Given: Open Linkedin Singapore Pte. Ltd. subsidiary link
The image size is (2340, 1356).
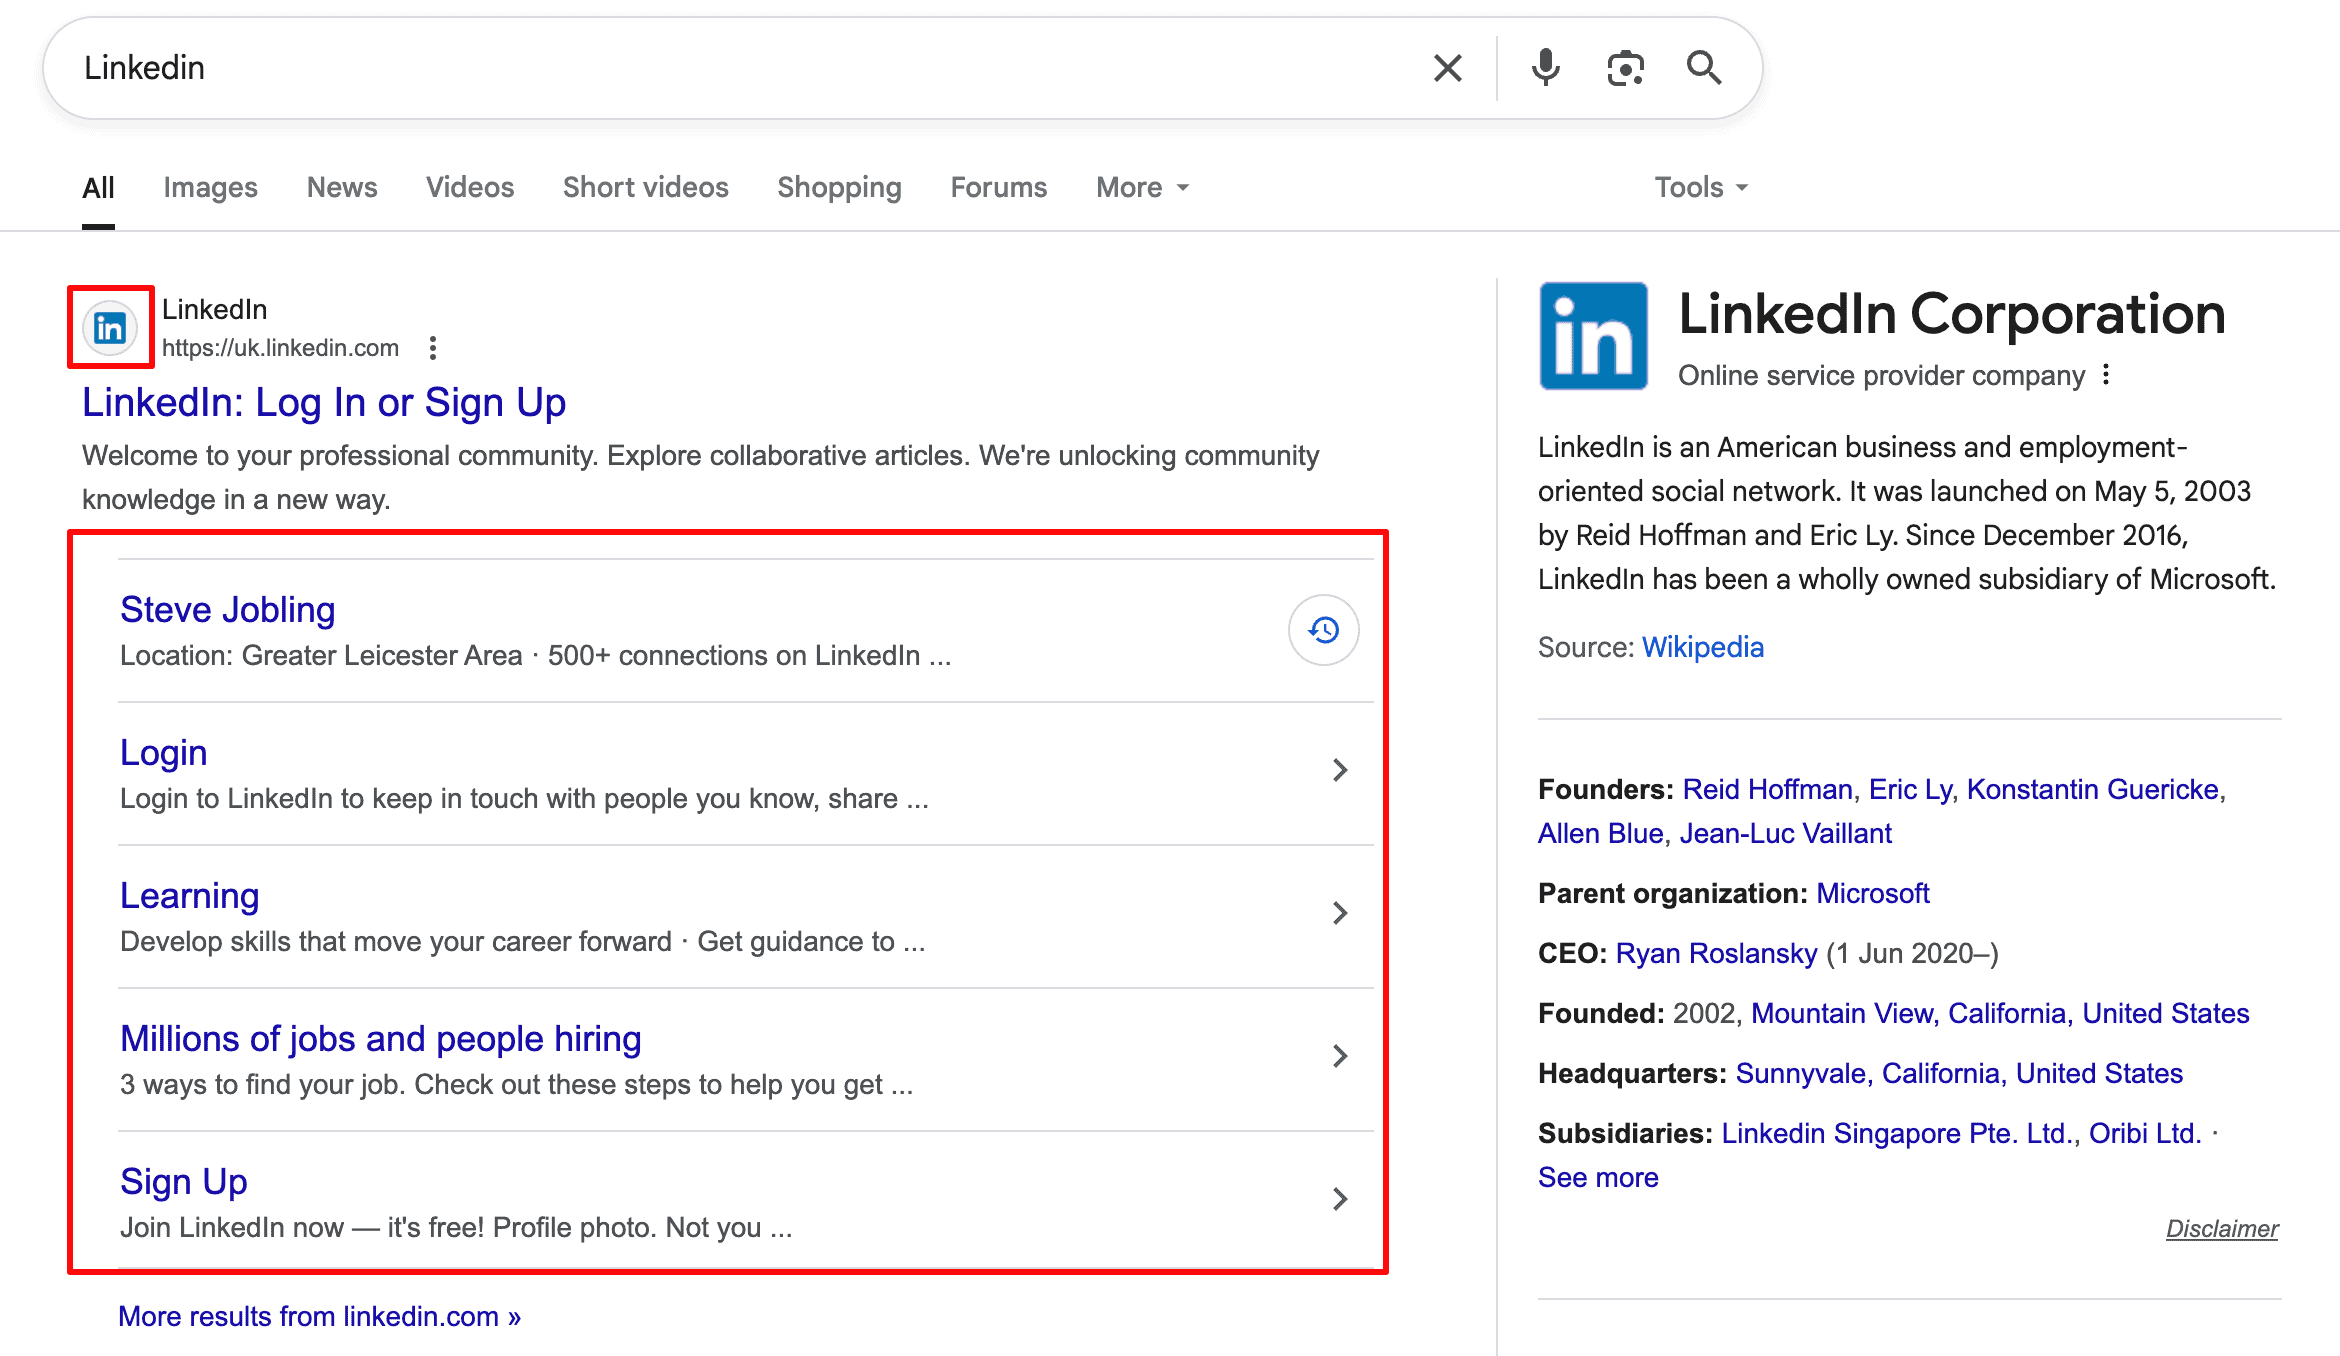Looking at the screenshot, I should tap(1897, 1133).
